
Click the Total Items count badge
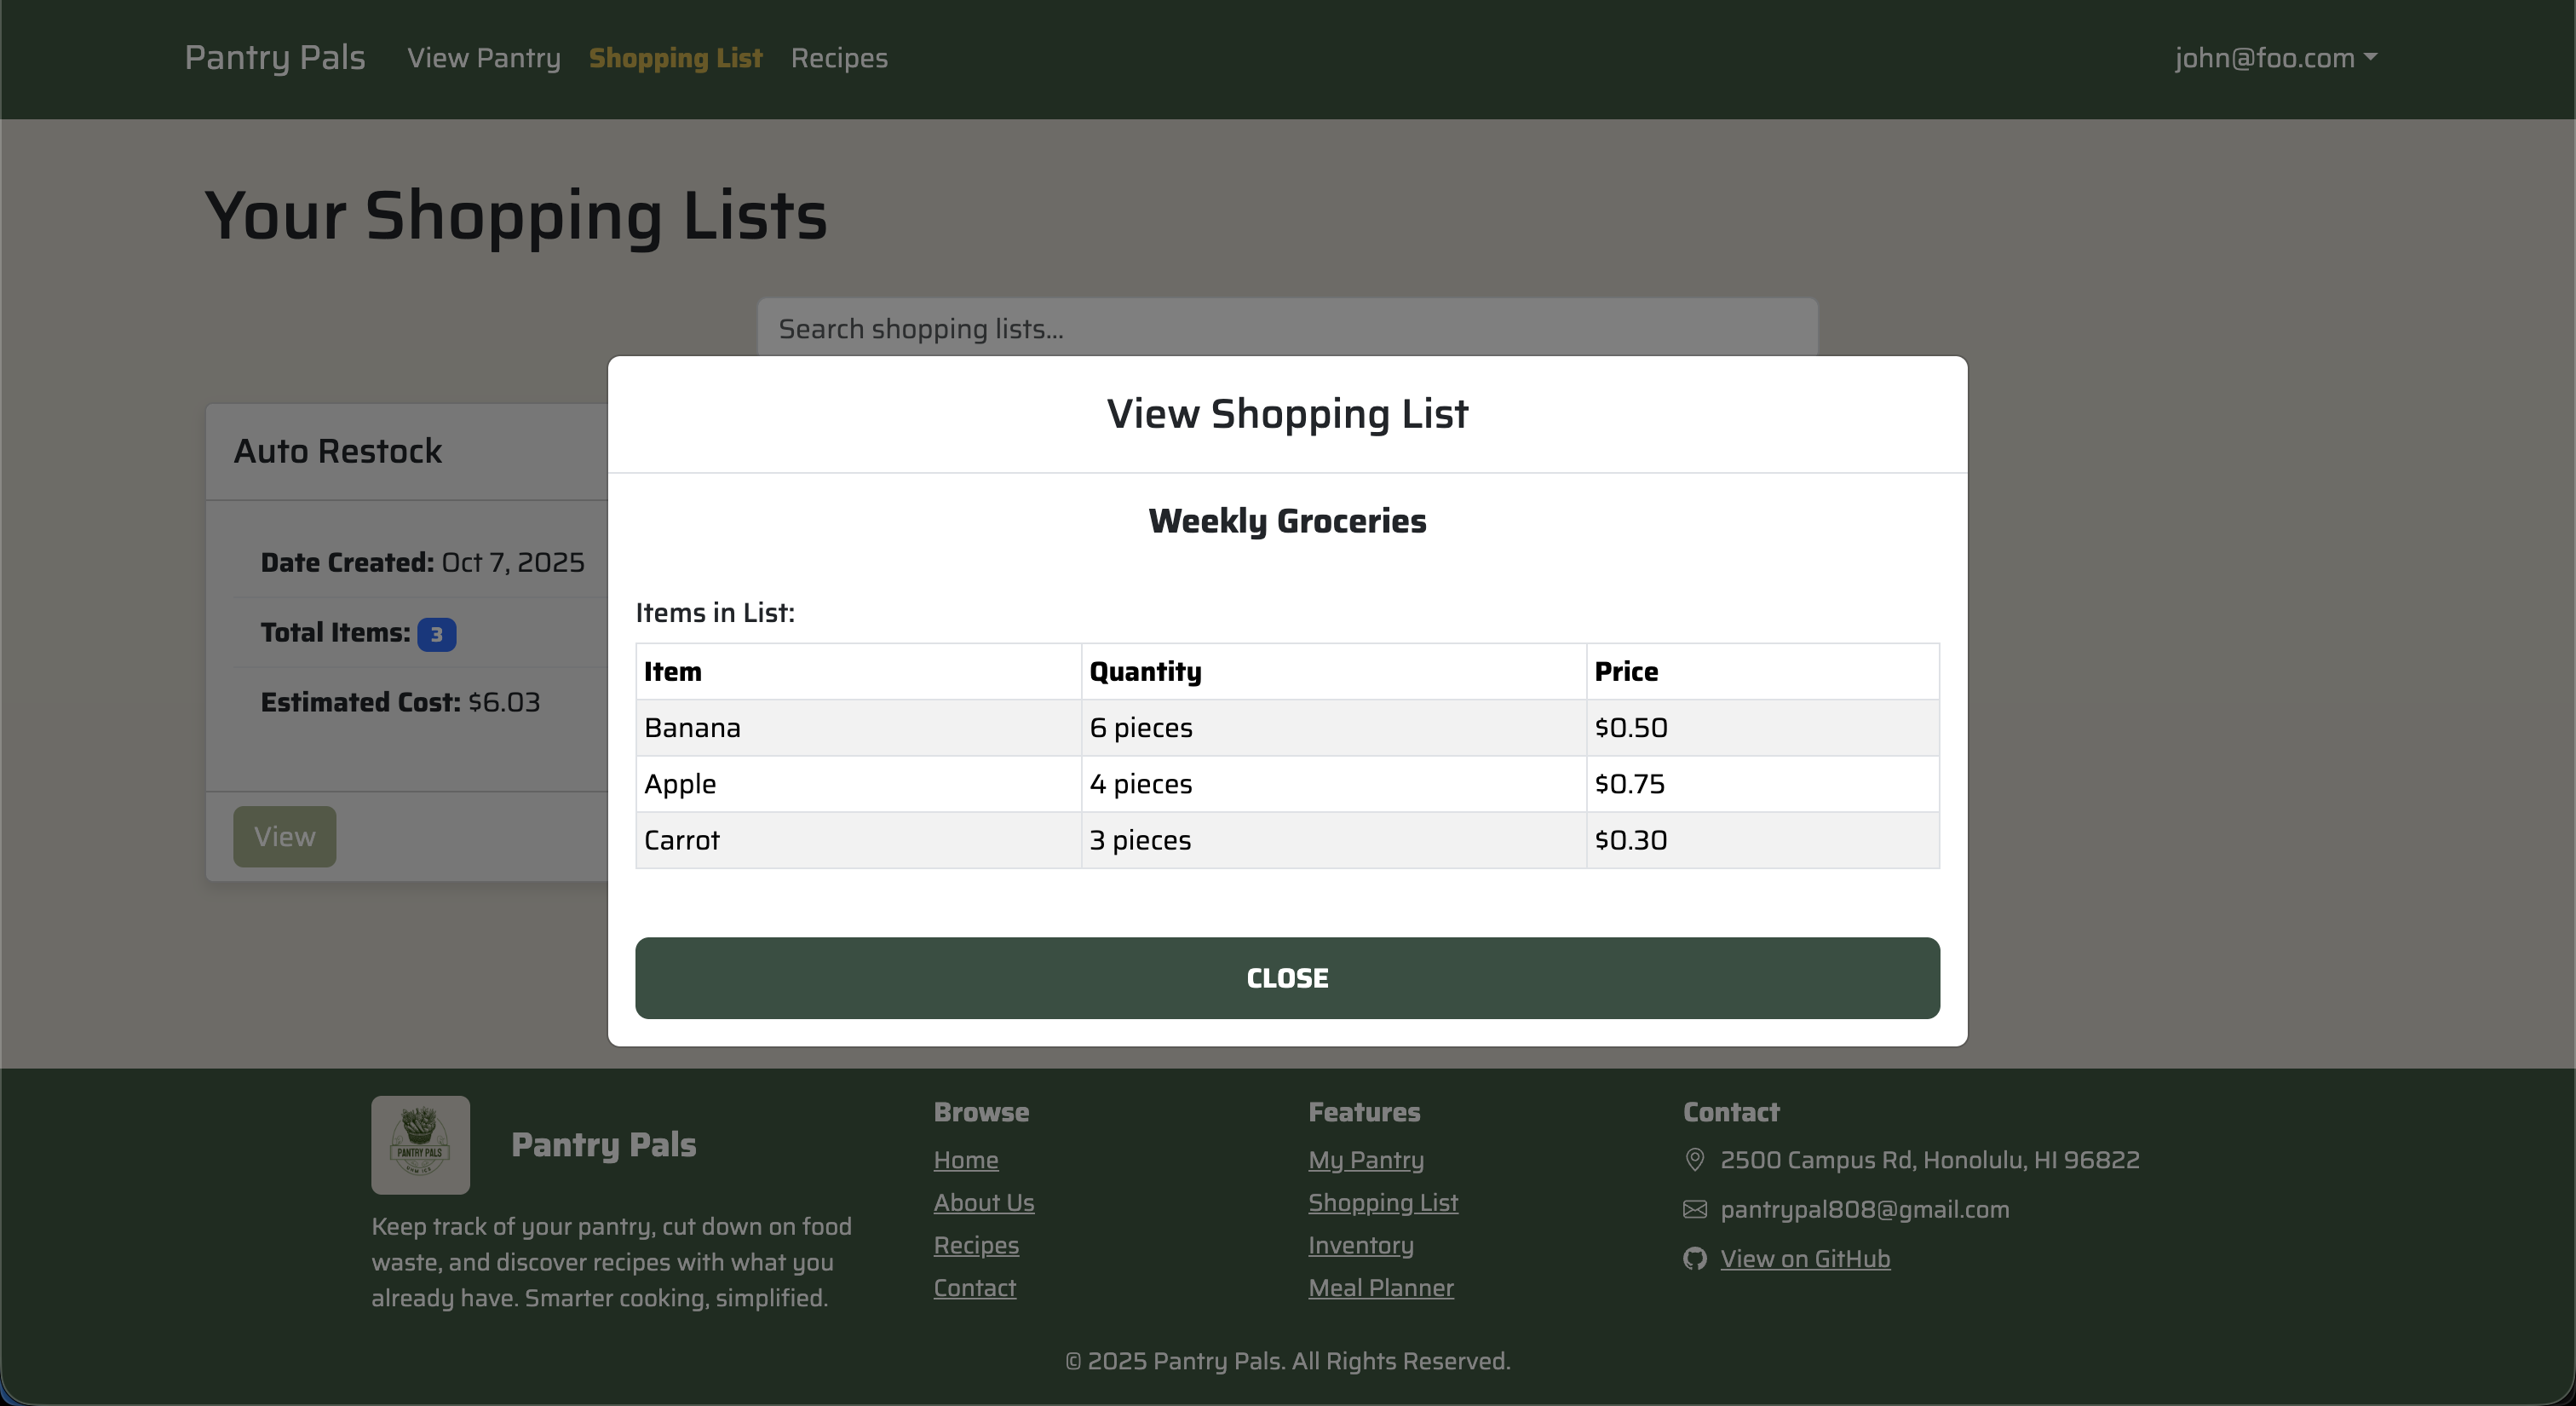(437, 633)
